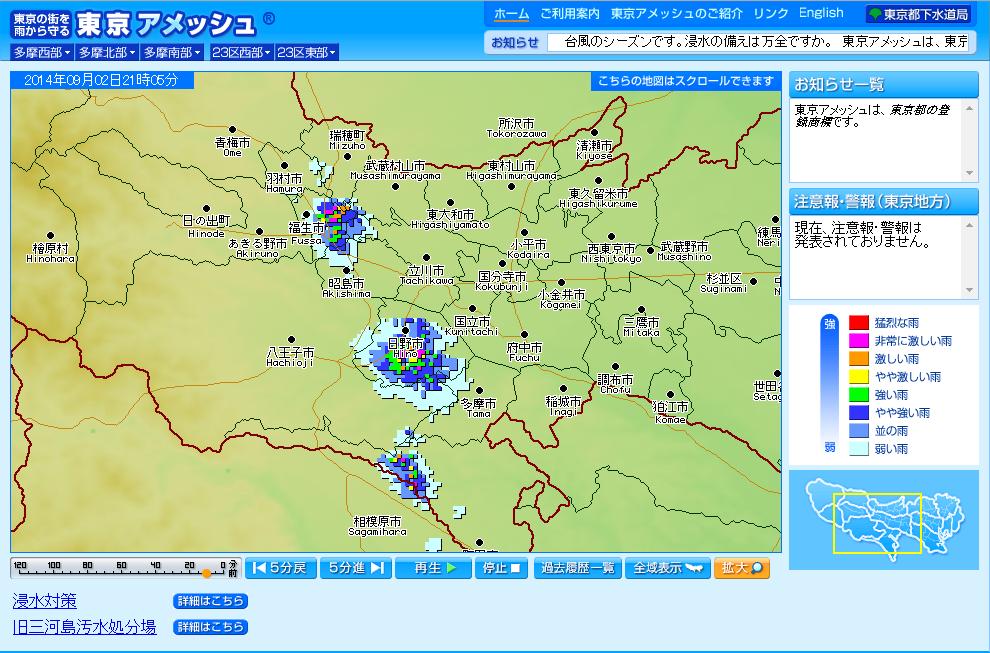The image size is (990, 653).
Task: Expand the 多摩北部 region dropdown
Action: point(106,53)
